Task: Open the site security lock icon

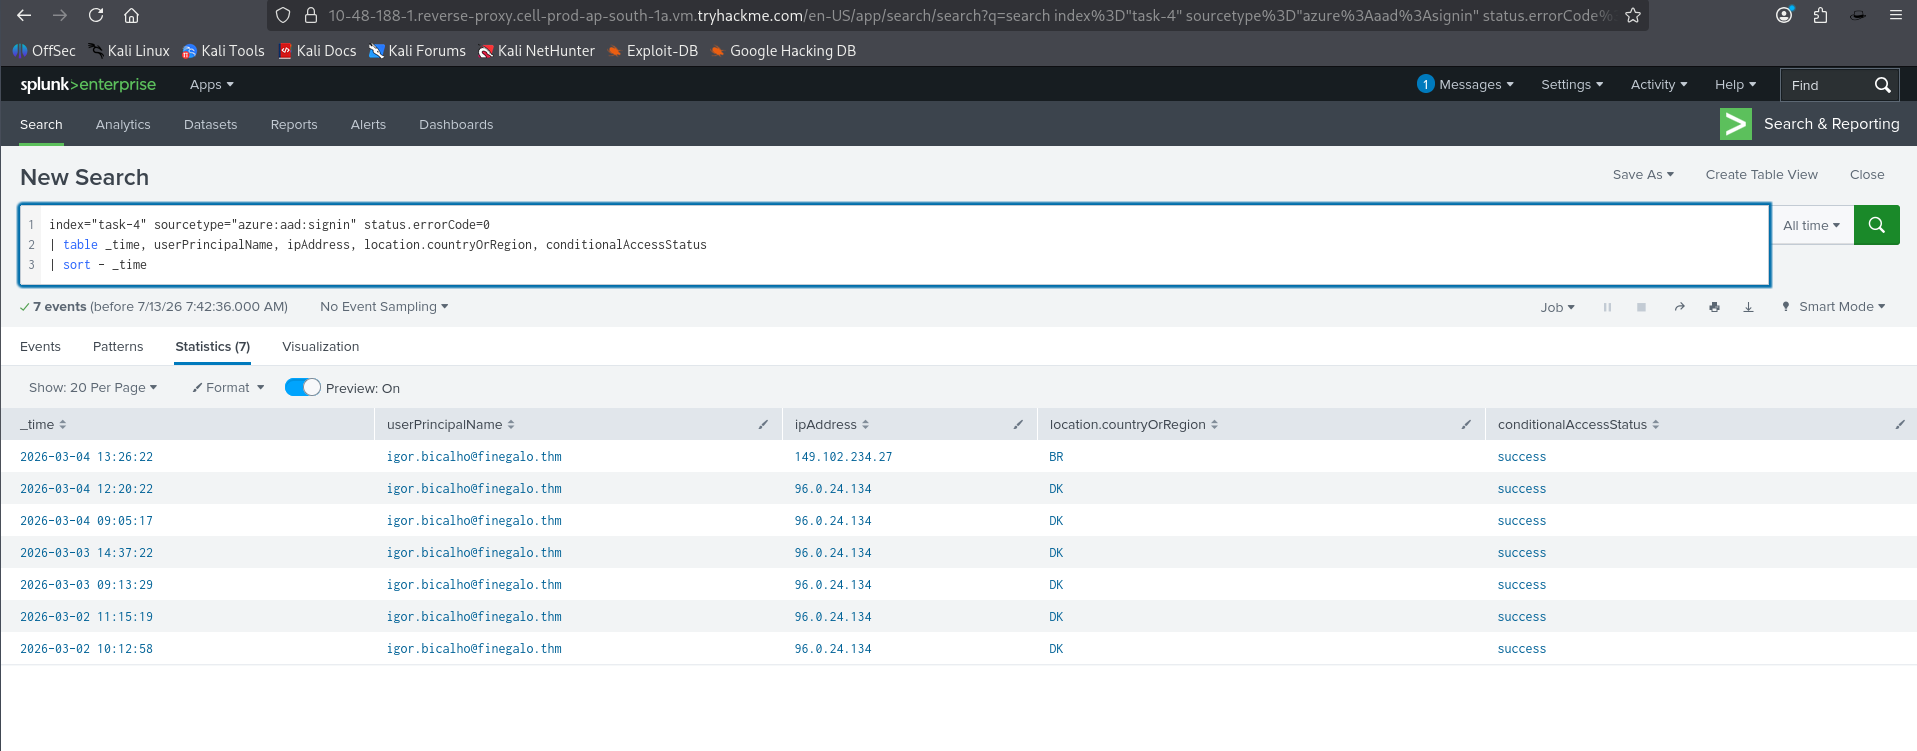Action: tap(311, 15)
